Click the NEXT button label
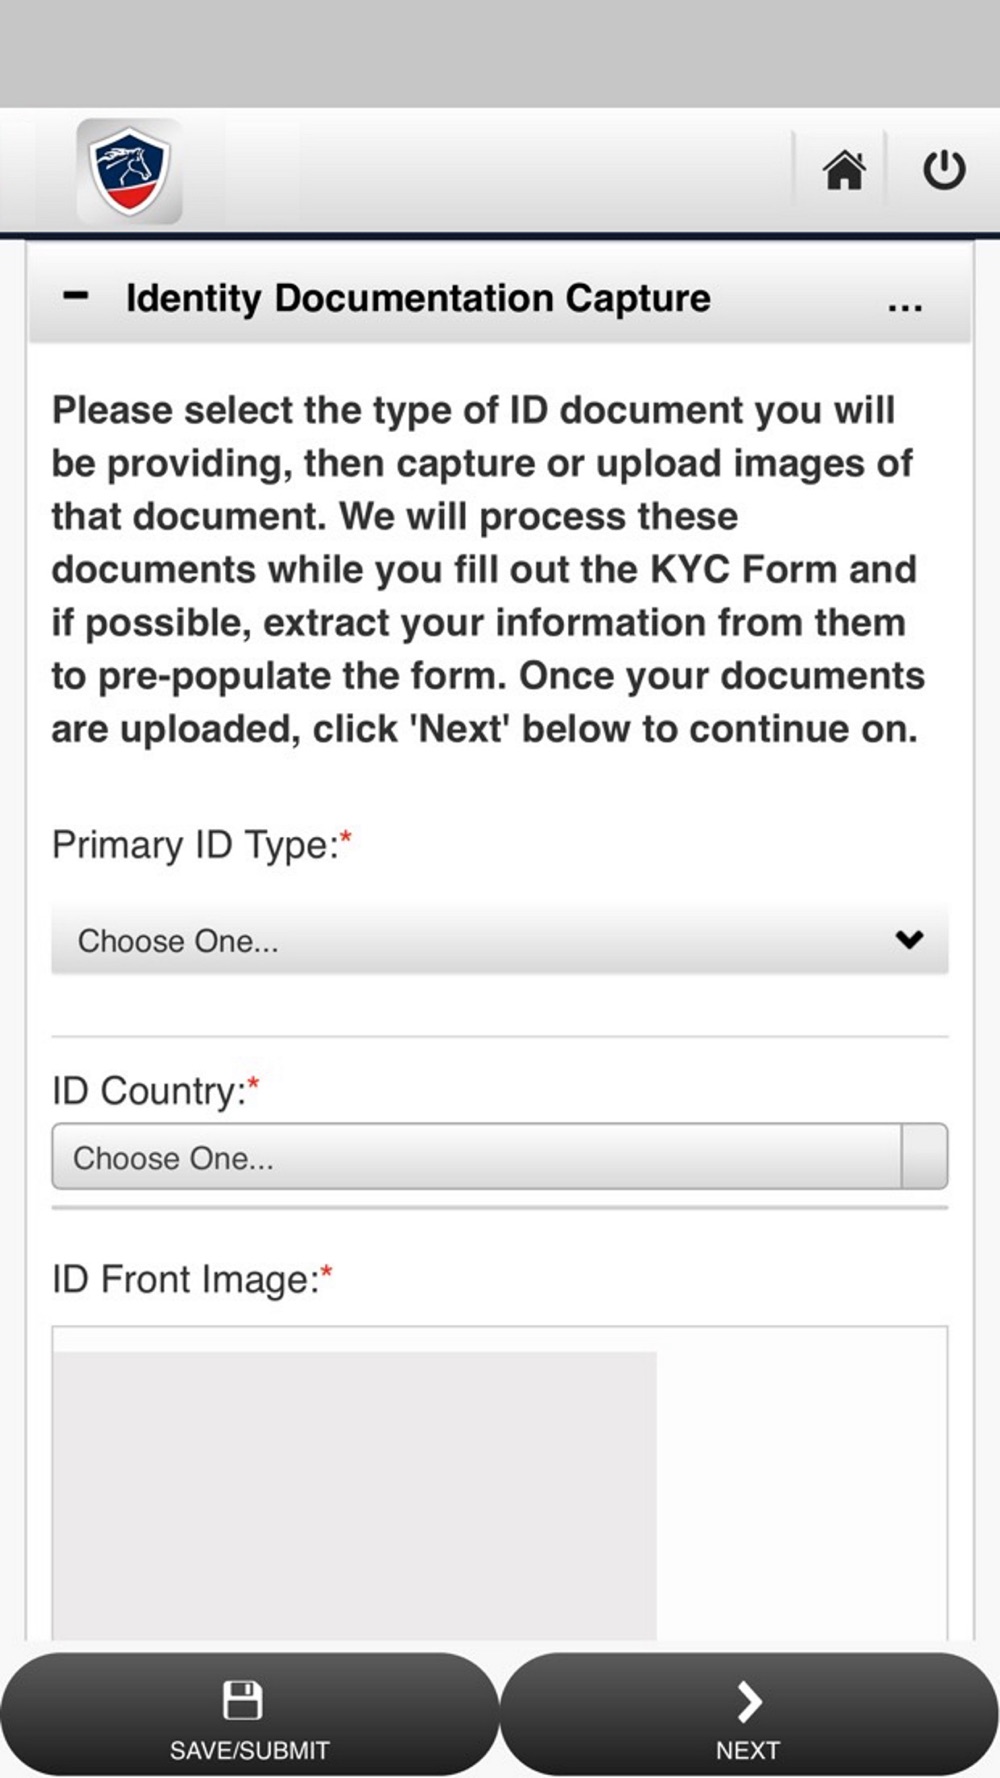The height and width of the screenshot is (1778, 1000). 748,1750
